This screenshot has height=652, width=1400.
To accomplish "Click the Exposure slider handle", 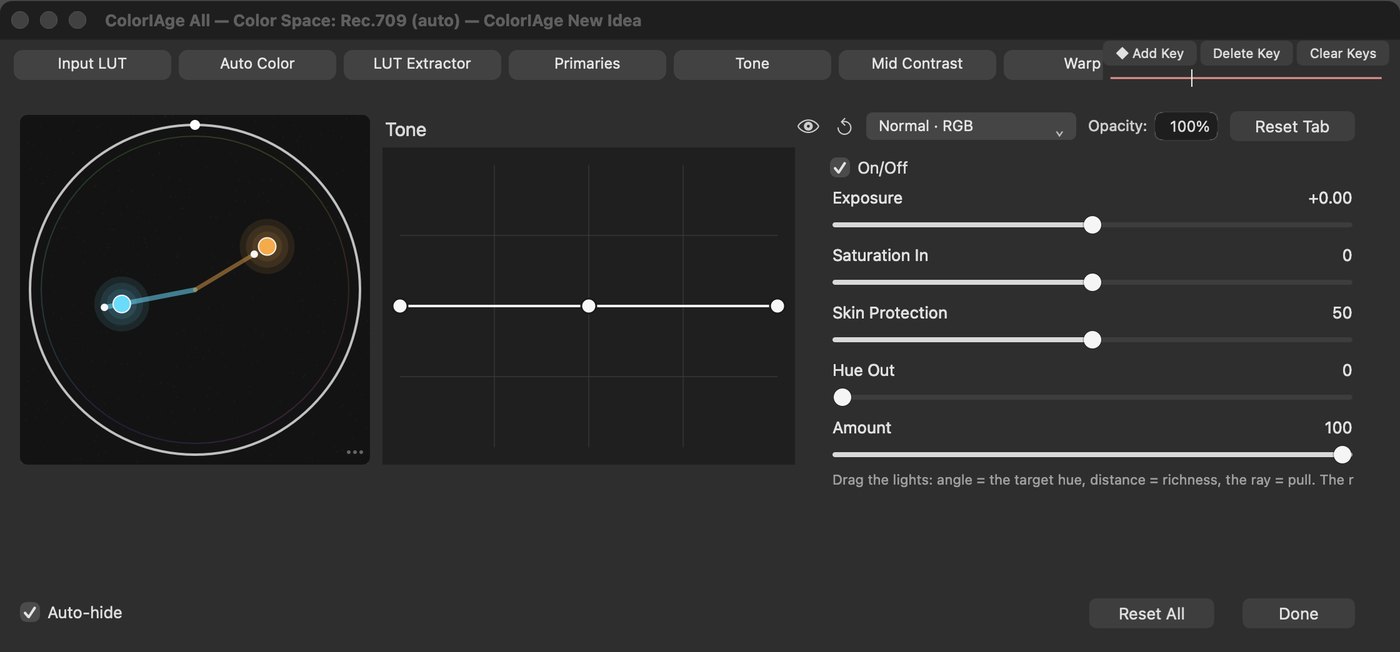I will [x=1092, y=225].
